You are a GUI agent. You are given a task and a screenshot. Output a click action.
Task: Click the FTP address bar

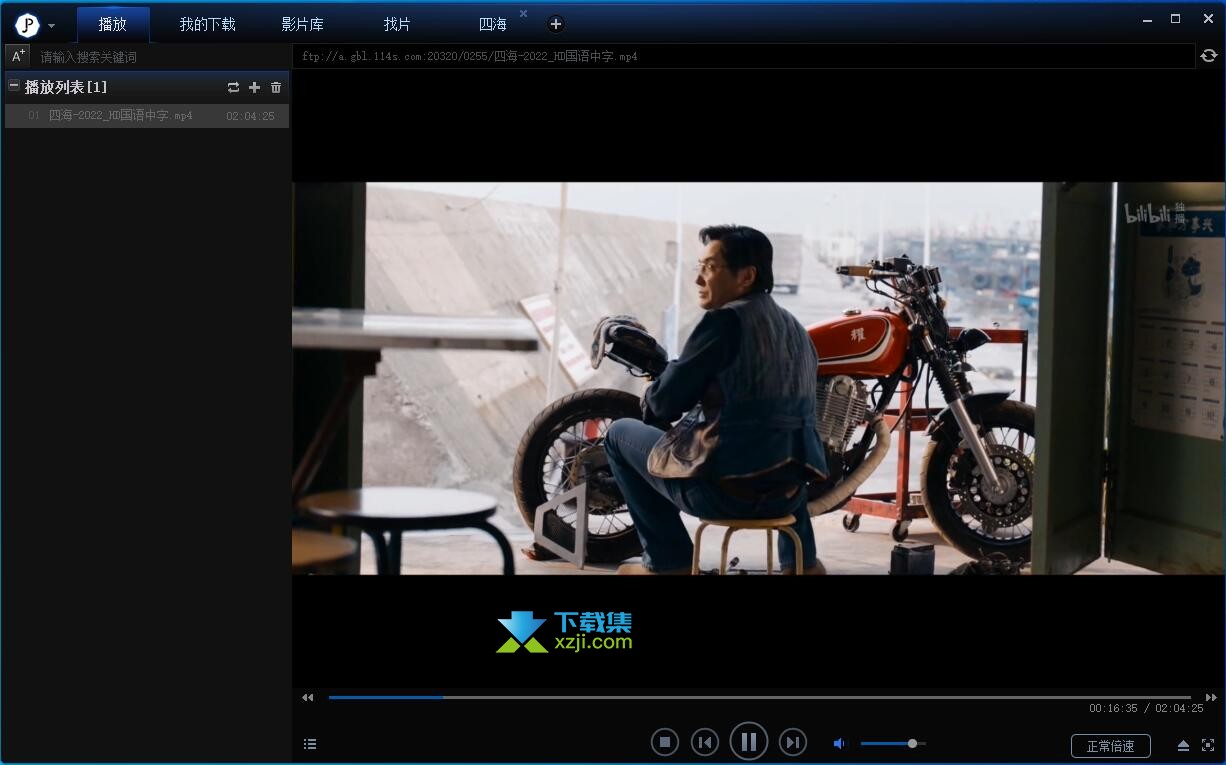tap(743, 56)
